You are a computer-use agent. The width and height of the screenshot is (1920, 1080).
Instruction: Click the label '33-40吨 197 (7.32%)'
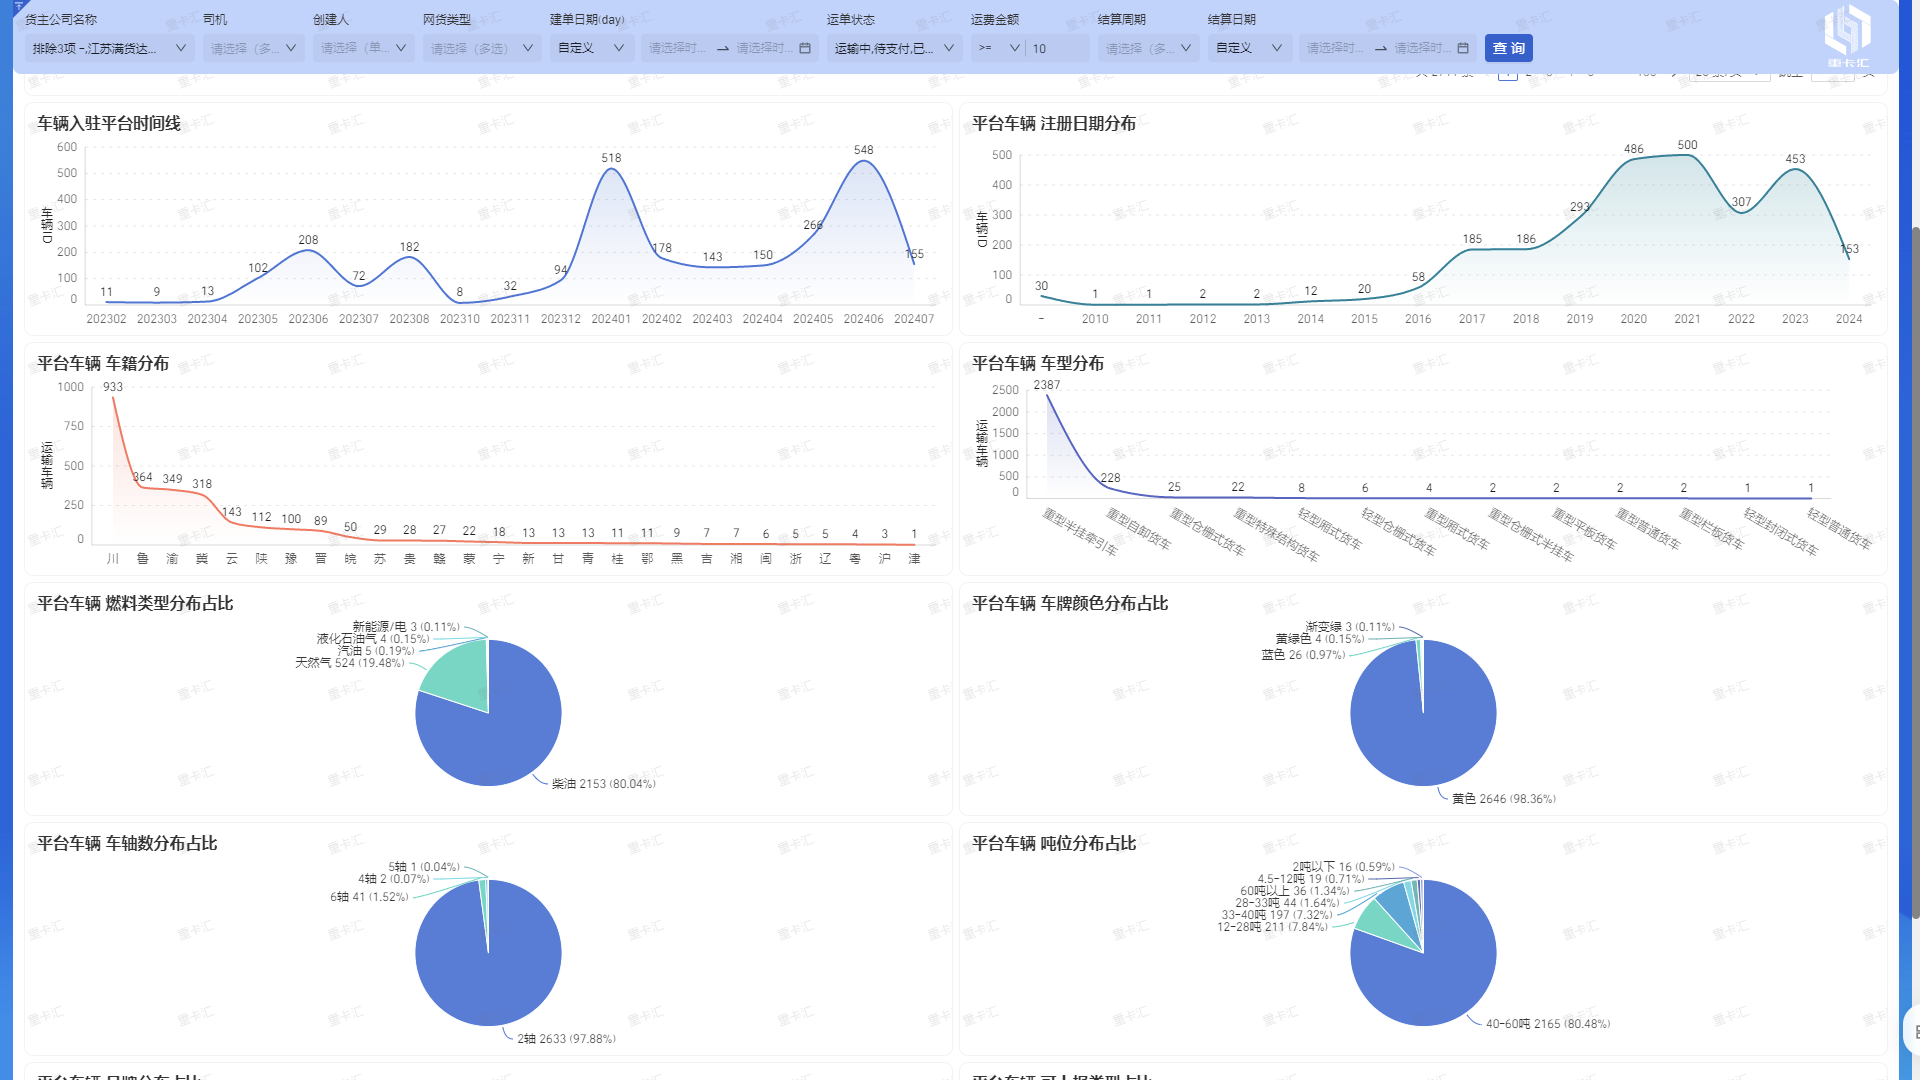pos(1276,915)
